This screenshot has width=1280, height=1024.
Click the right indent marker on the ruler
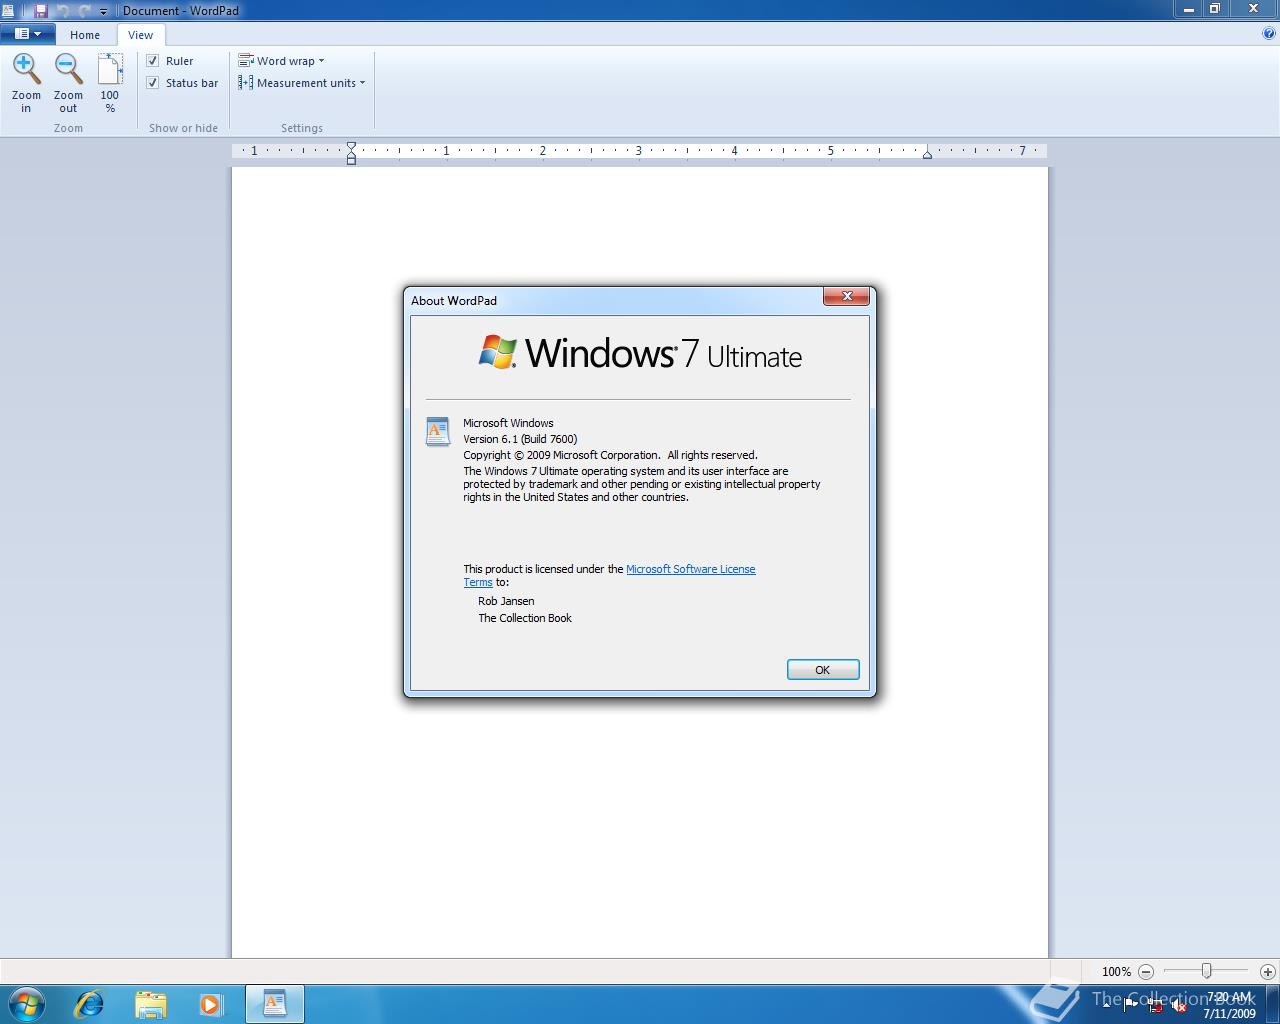(x=927, y=154)
